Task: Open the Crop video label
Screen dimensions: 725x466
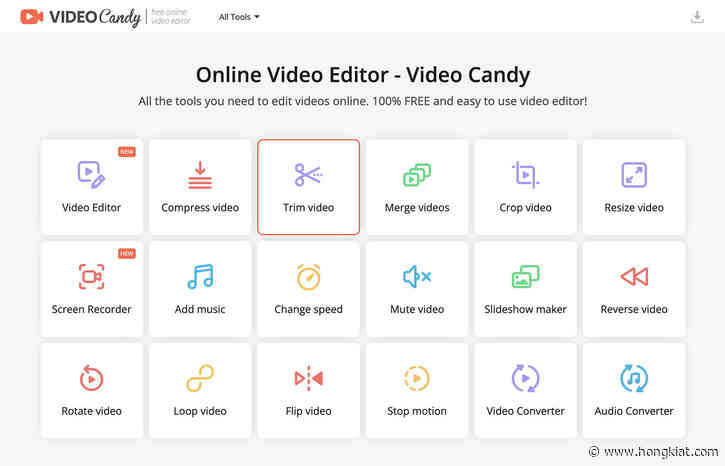Action: pos(525,208)
